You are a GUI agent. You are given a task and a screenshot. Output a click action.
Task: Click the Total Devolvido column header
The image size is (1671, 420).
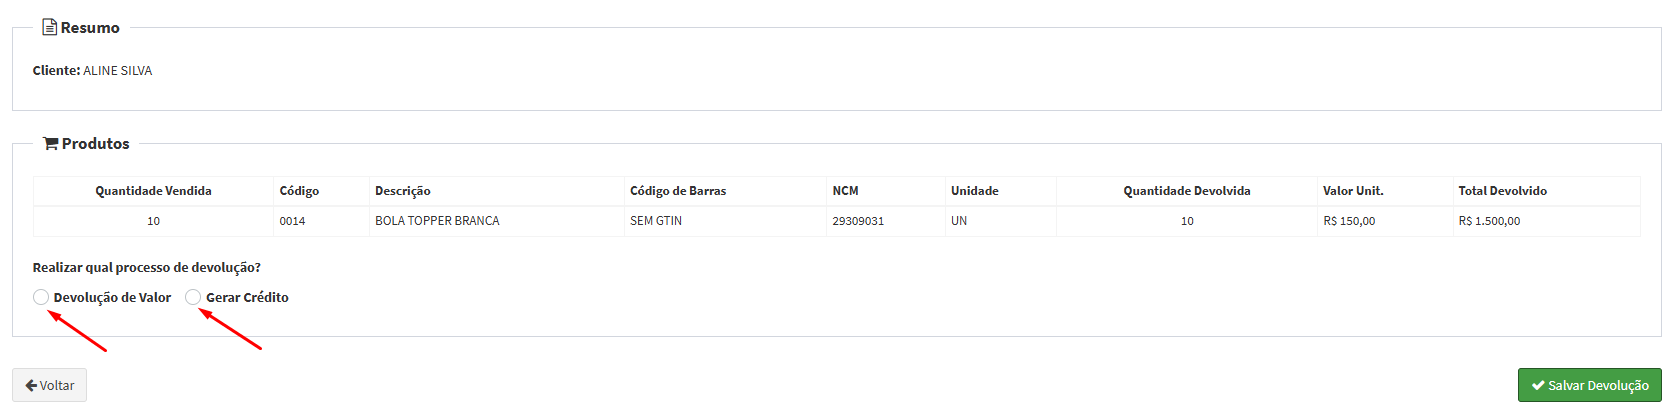pyautogui.click(x=1502, y=191)
